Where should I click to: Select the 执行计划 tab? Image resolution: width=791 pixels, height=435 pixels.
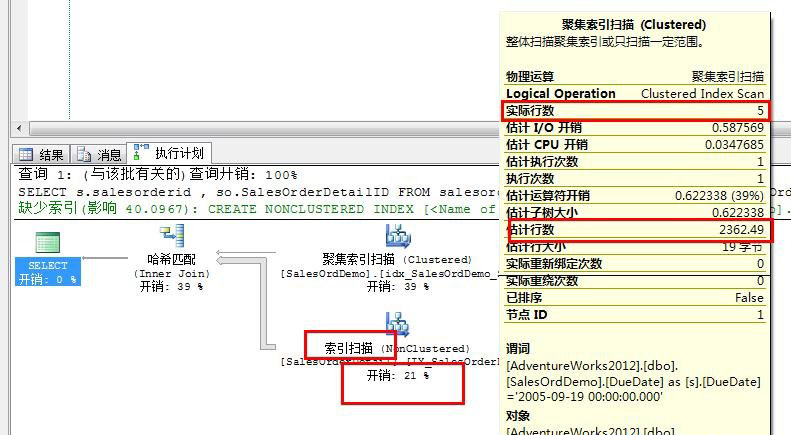tap(169, 153)
